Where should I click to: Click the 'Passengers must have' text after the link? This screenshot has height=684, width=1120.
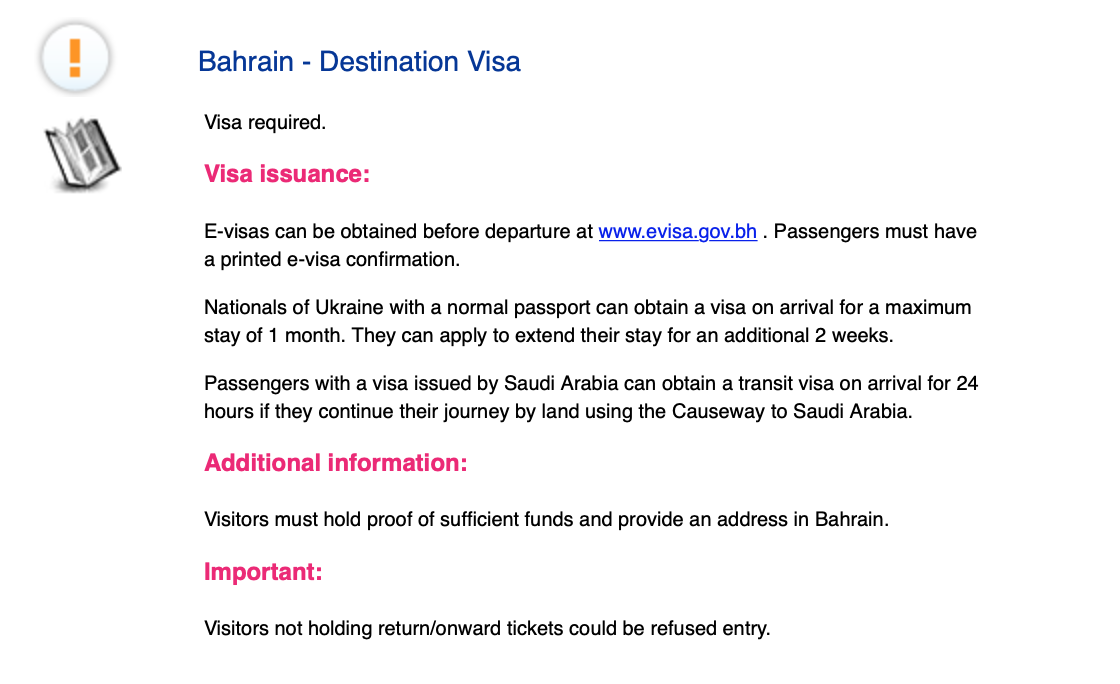point(876,232)
